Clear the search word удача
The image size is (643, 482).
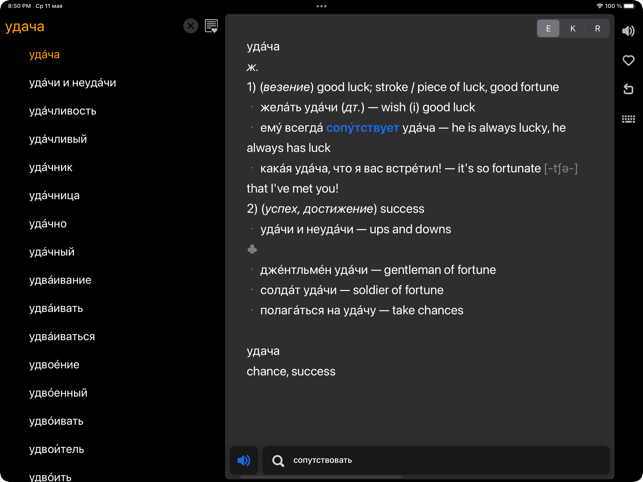coord(190,26)
